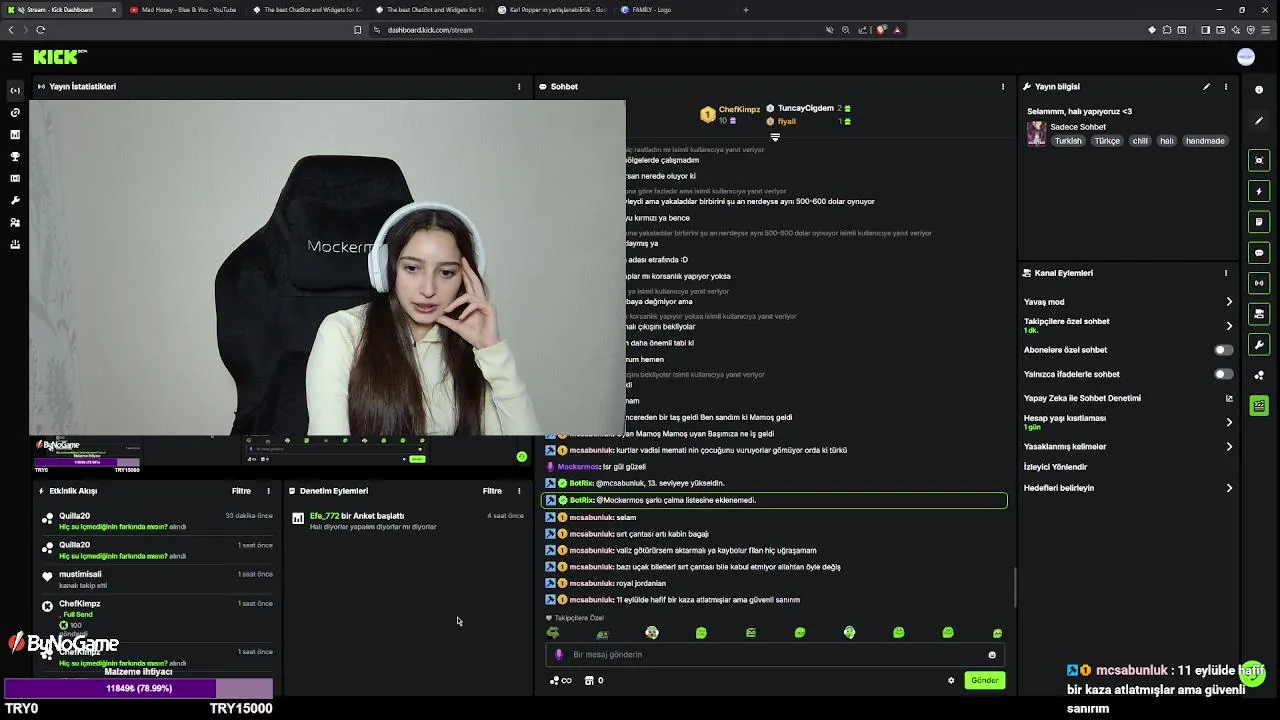Open Yapay Zeka ile Sohbet Denetimi chart icon

click(x=1229, y=398)
